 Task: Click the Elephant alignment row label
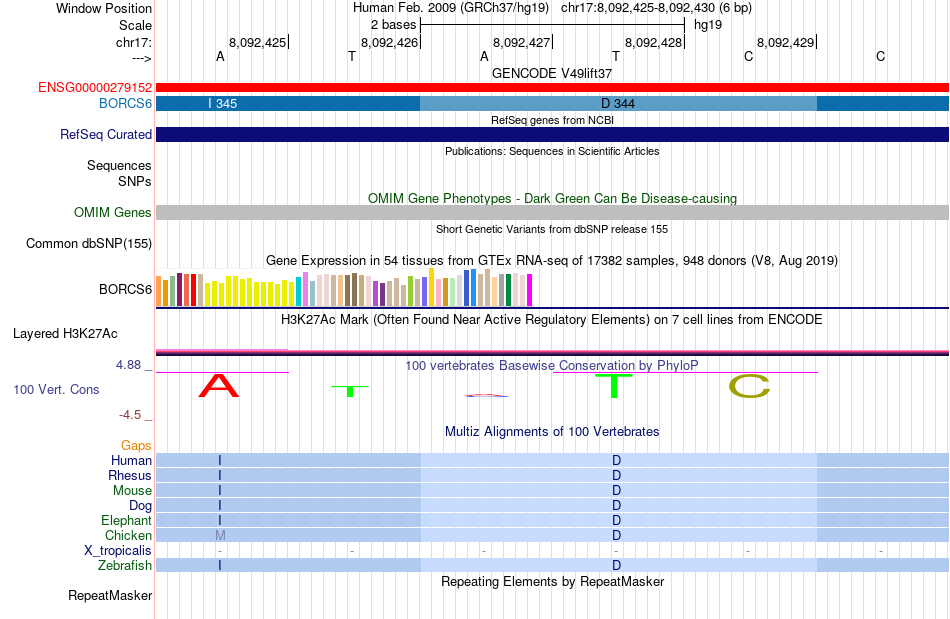[x=126, y=520]
